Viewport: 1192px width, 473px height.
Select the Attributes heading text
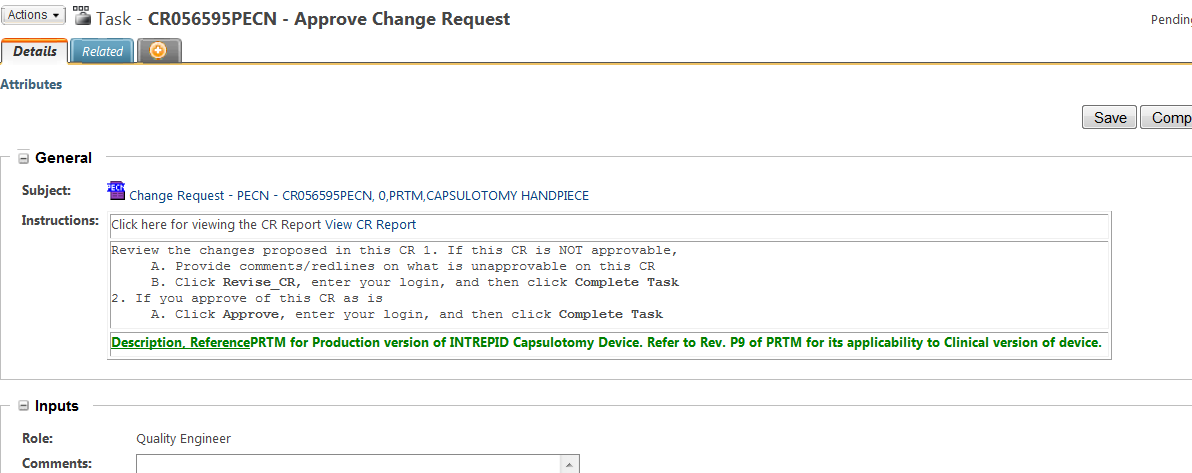pyautogui.click(x=31, y=84)
